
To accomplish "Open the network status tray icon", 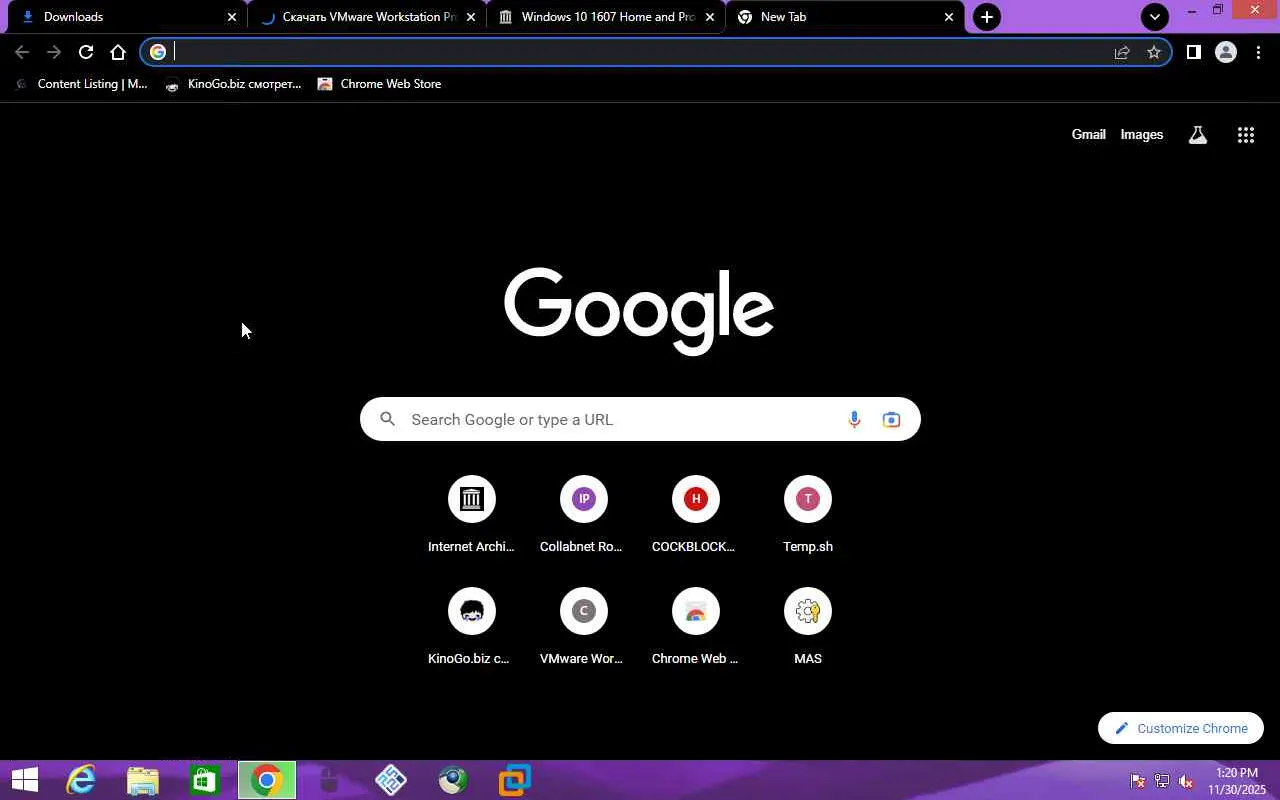I will (1162, 781).
